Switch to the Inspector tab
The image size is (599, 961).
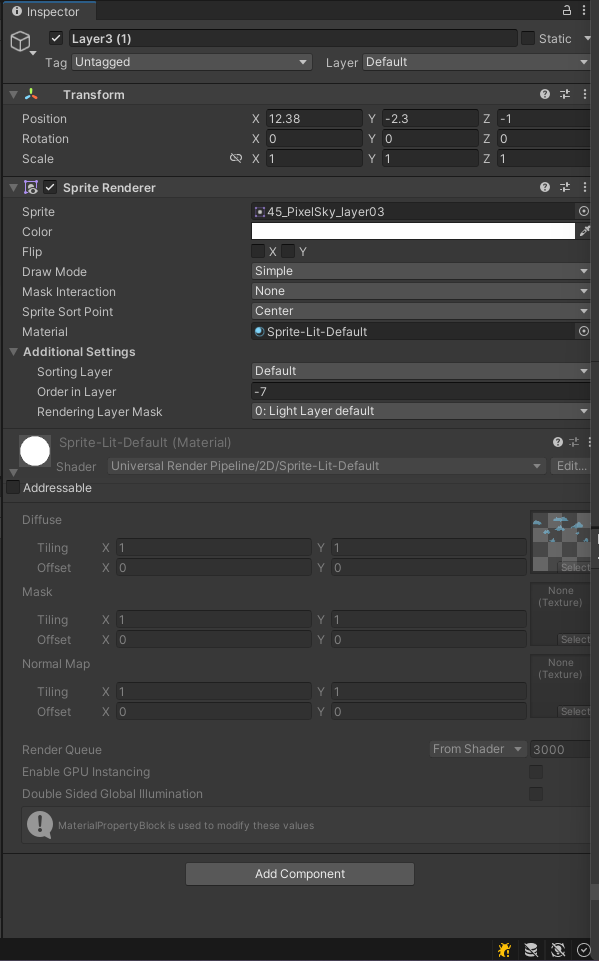48,12
